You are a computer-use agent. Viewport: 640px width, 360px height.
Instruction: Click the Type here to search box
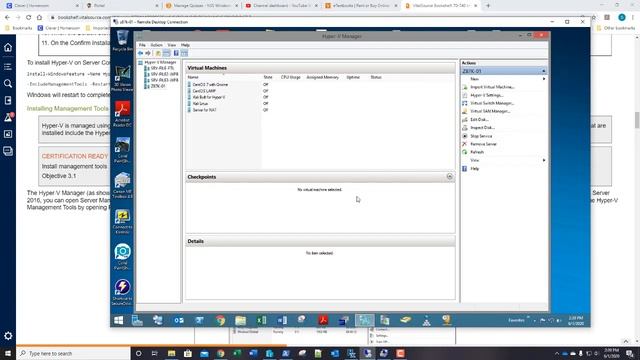tap(73, 353)
